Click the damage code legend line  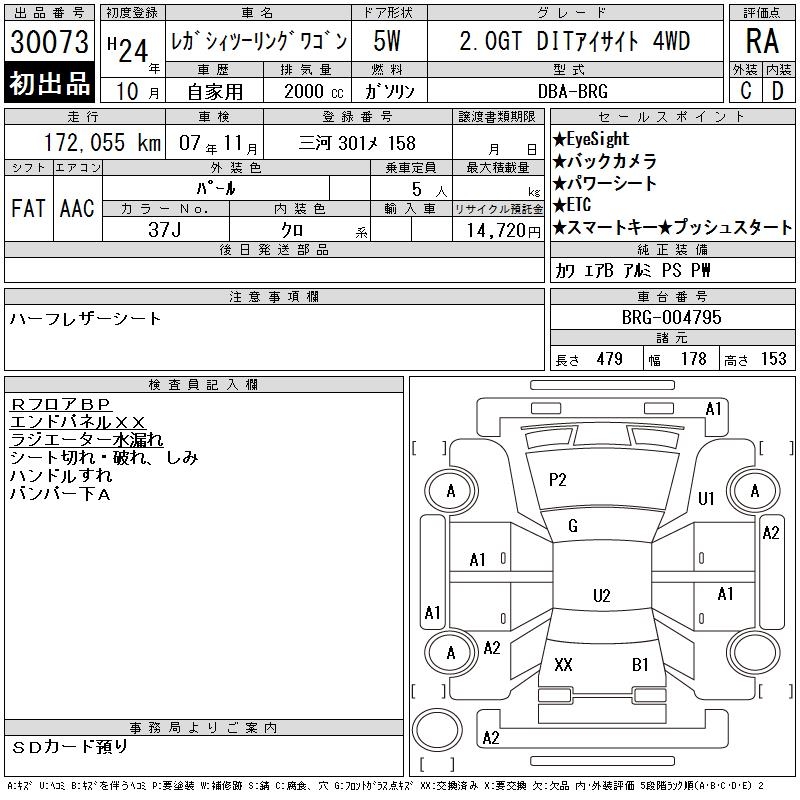click(x=385, y=786)
